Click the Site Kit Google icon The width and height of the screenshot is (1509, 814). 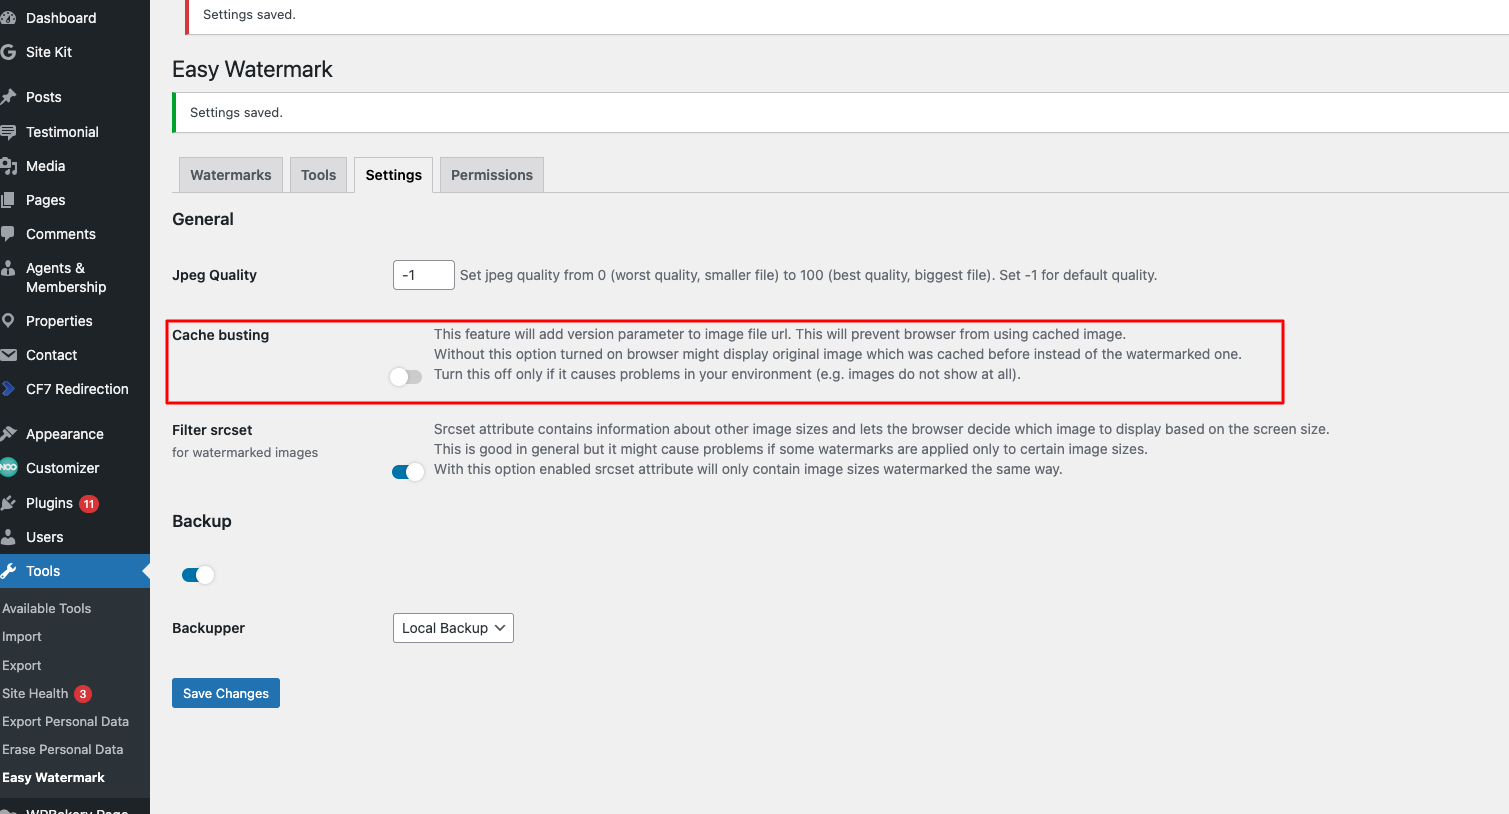8,52
